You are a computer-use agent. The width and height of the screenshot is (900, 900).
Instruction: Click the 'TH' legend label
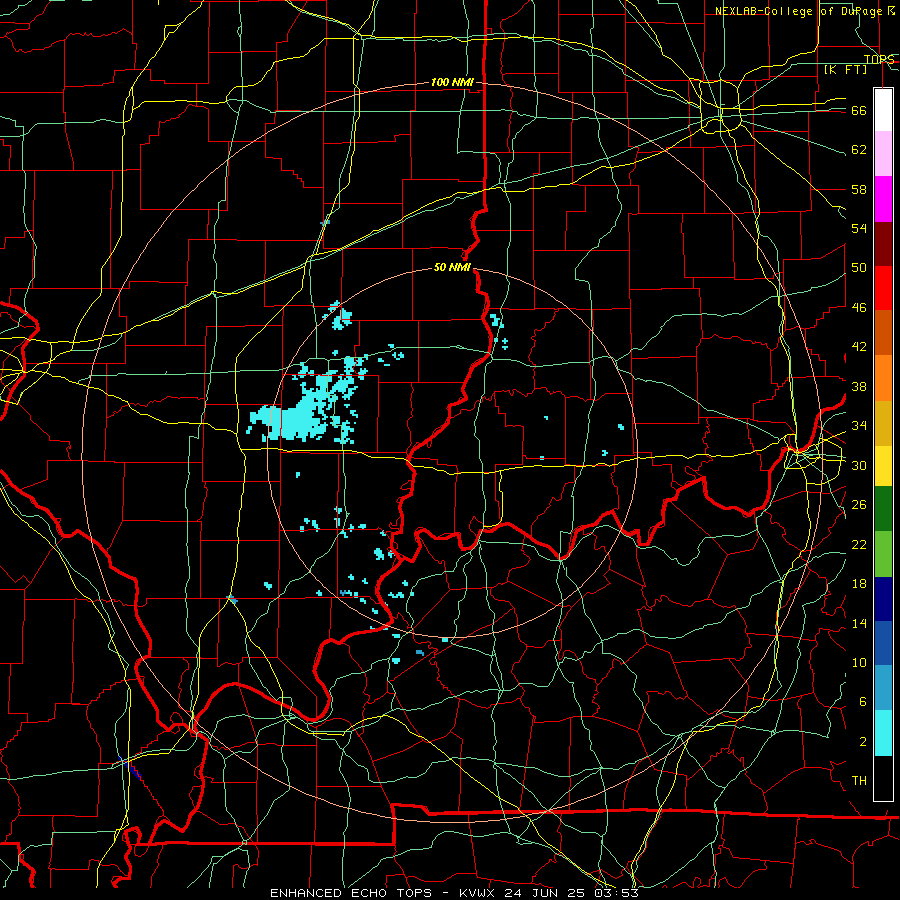[859, 781]
